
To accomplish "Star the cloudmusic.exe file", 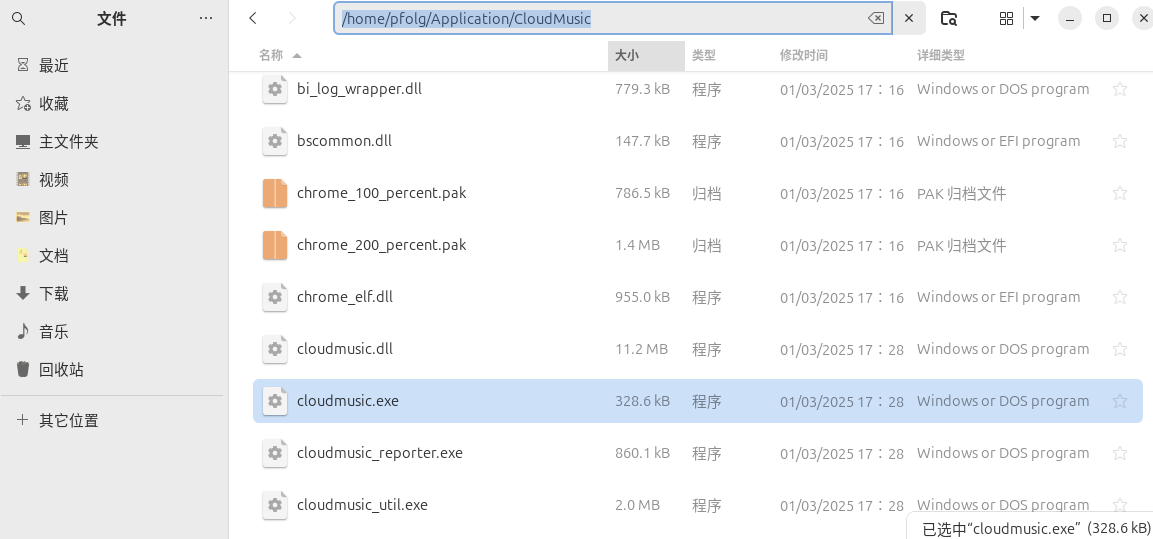I will coord(1120,401).
